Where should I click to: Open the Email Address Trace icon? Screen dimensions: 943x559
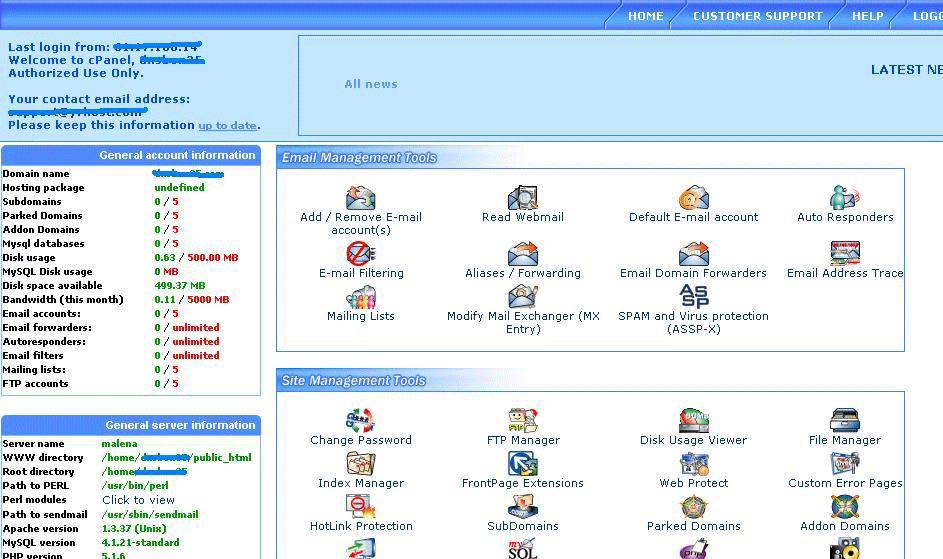point(845,253)
